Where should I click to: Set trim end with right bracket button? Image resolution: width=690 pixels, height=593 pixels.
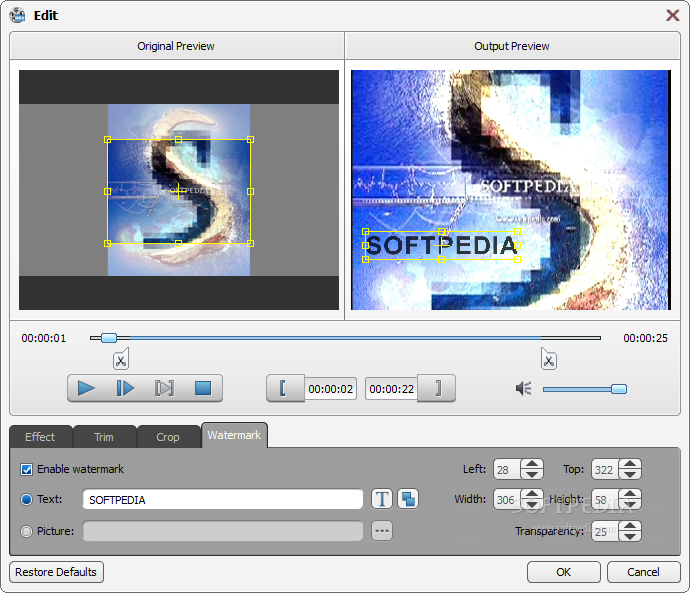(x=437, y=388)
